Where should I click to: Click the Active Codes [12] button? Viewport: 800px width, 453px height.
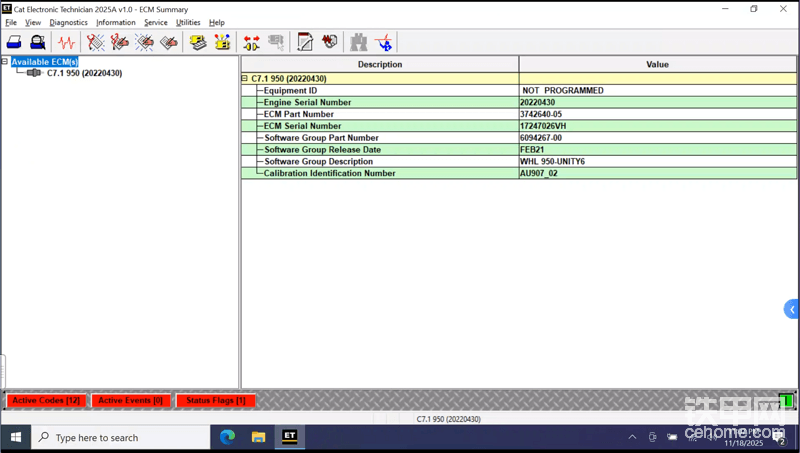click(x=46, y=401)
